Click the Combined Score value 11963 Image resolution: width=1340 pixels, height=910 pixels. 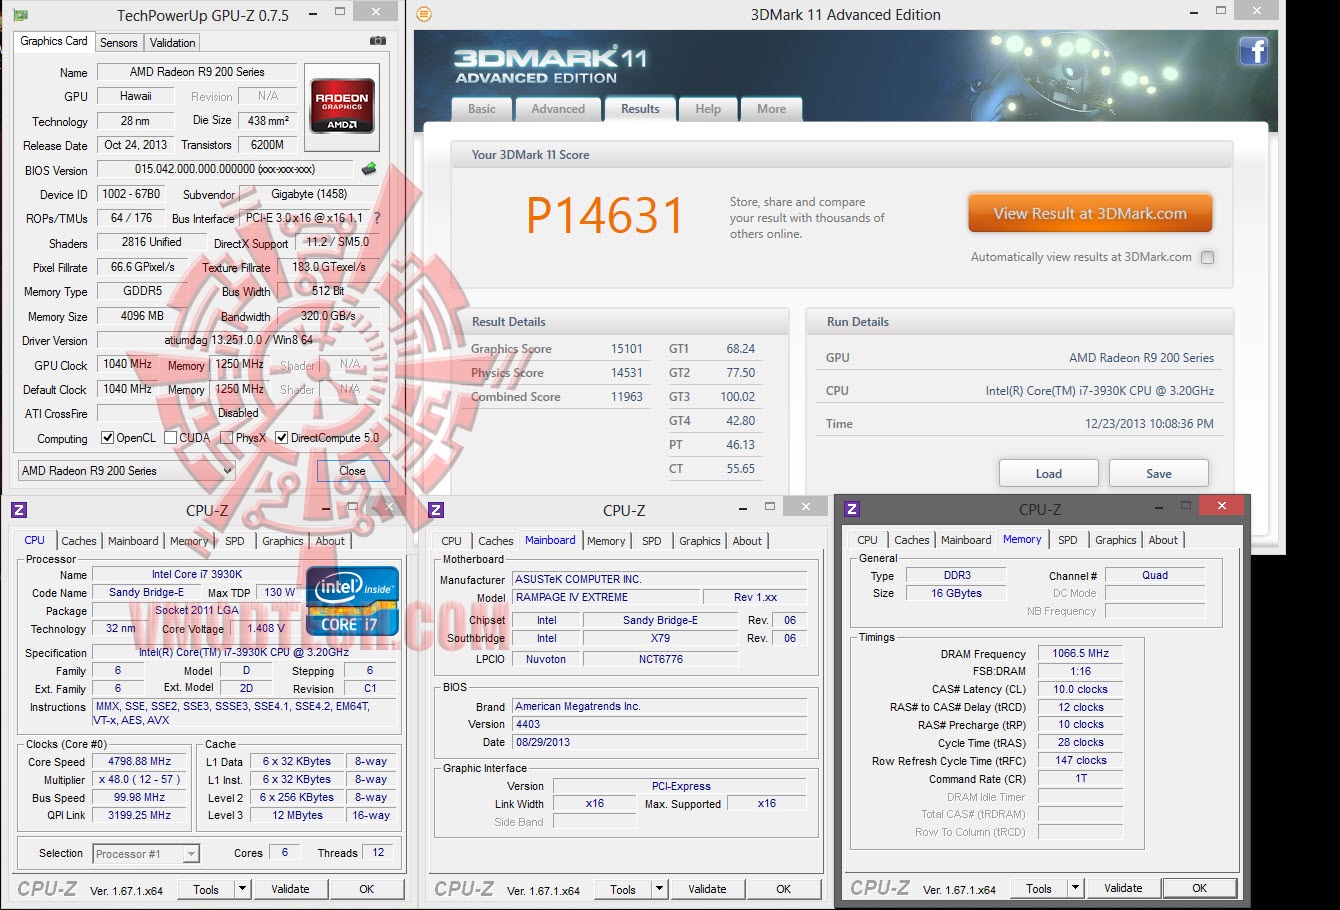click(627, 397)
